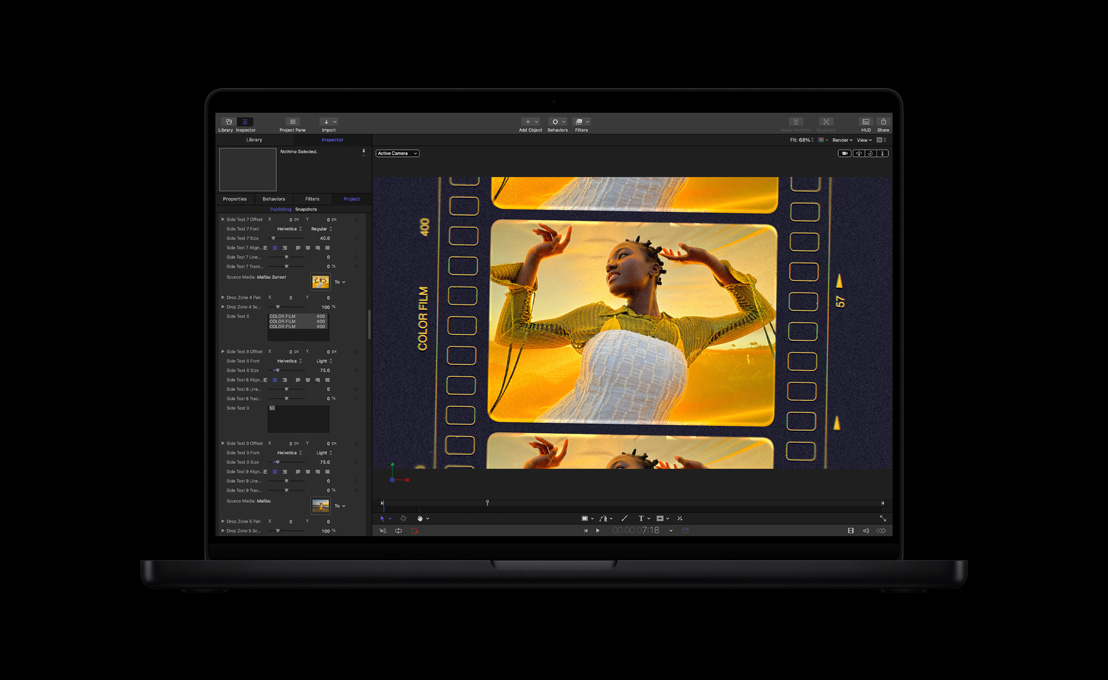Open the Active Camera dropdown
Image resolution: width=1108 pixels, height=680 pixels.
click(396, 153)
